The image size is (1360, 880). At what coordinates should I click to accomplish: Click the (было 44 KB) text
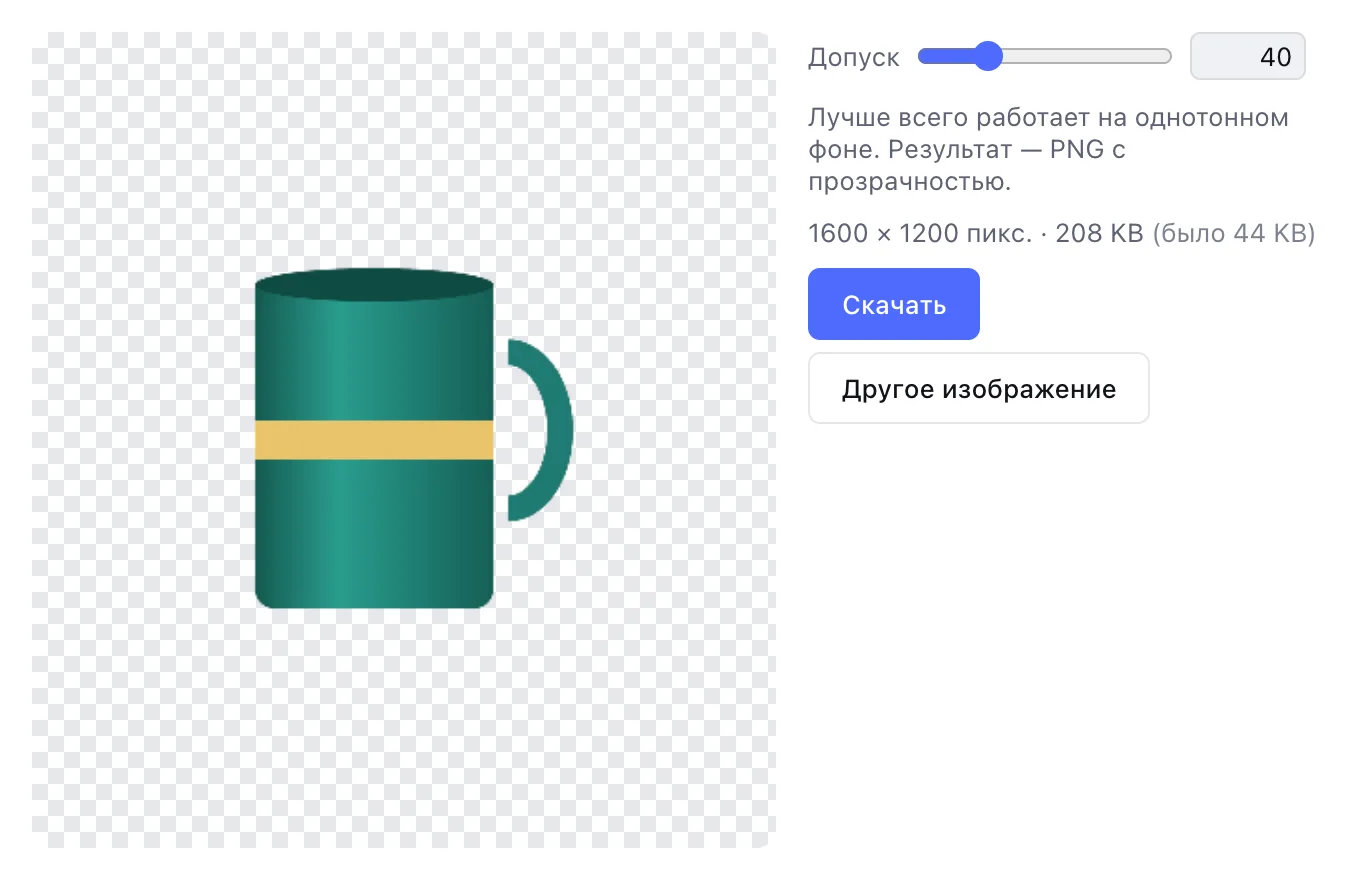[x=1234, y=234]
